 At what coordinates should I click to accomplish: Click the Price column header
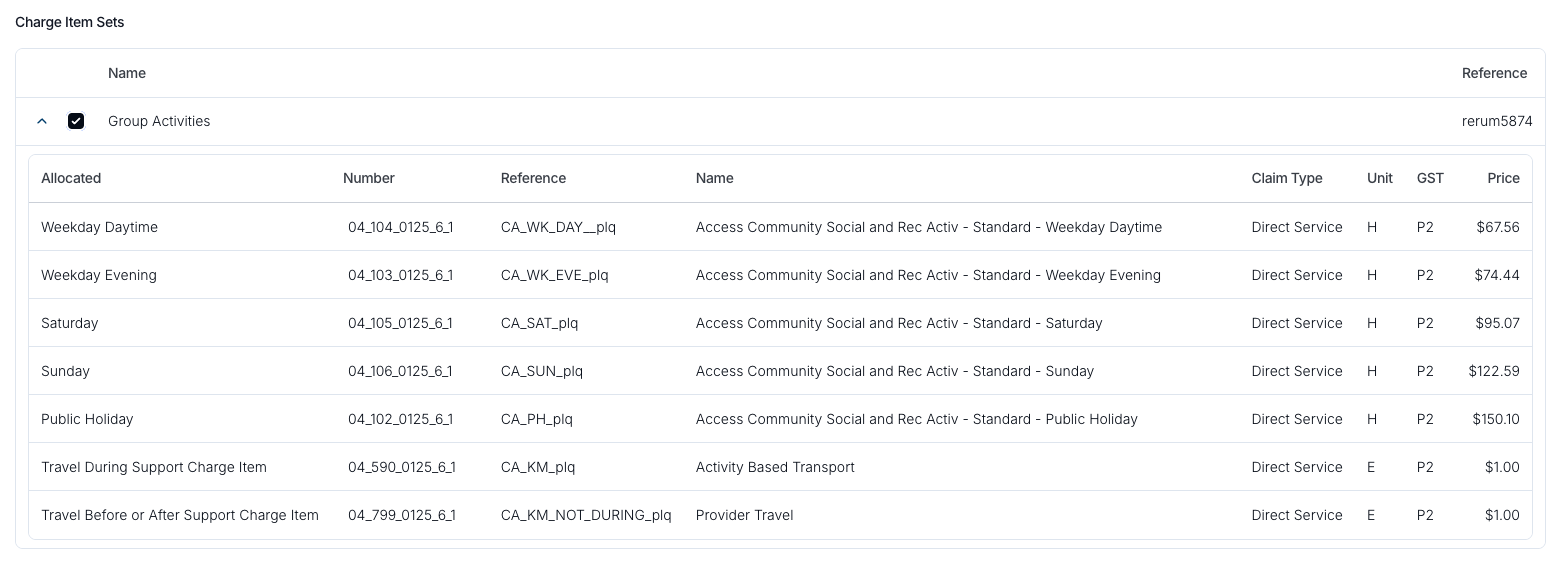click(x=1503, y=178)
